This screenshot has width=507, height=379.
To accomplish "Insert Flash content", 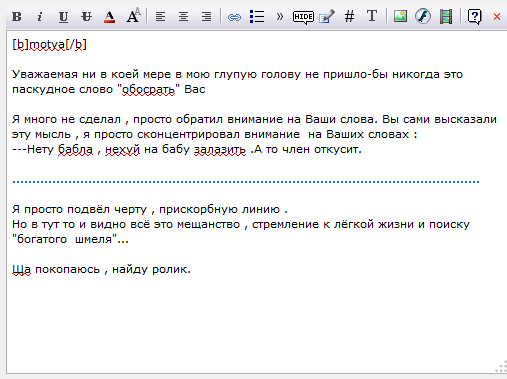I will click(423, 16).
